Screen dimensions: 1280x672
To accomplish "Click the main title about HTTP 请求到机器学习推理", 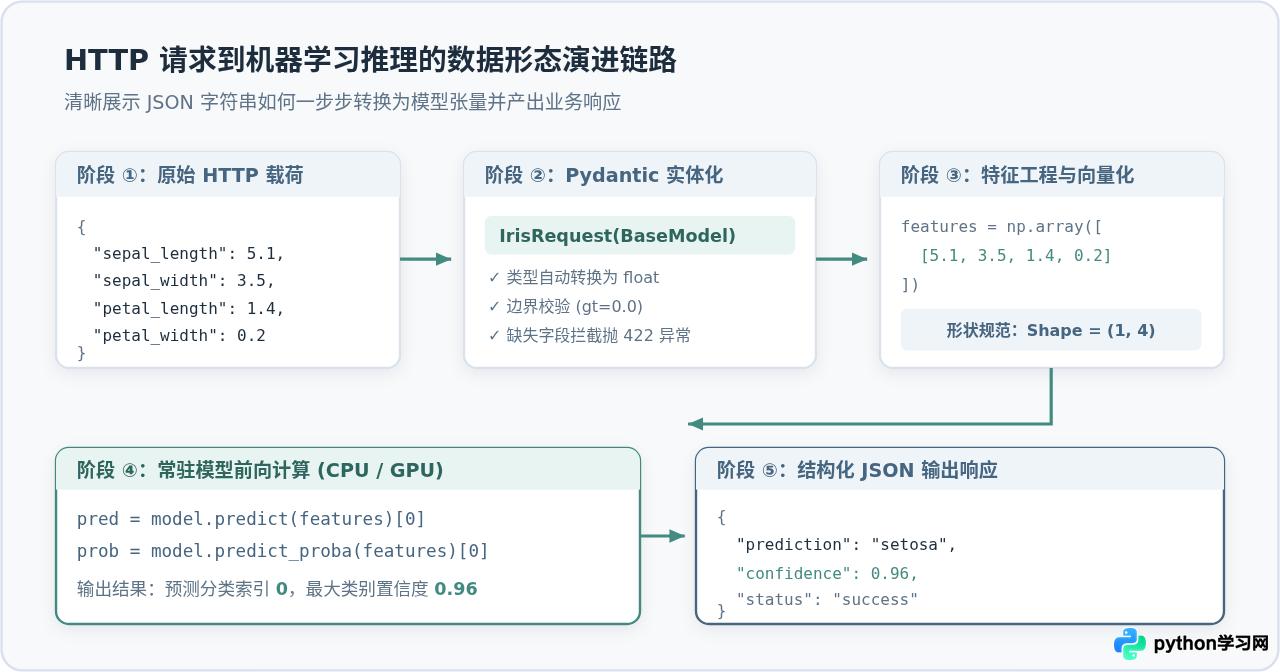I will (x=370, y=60).
